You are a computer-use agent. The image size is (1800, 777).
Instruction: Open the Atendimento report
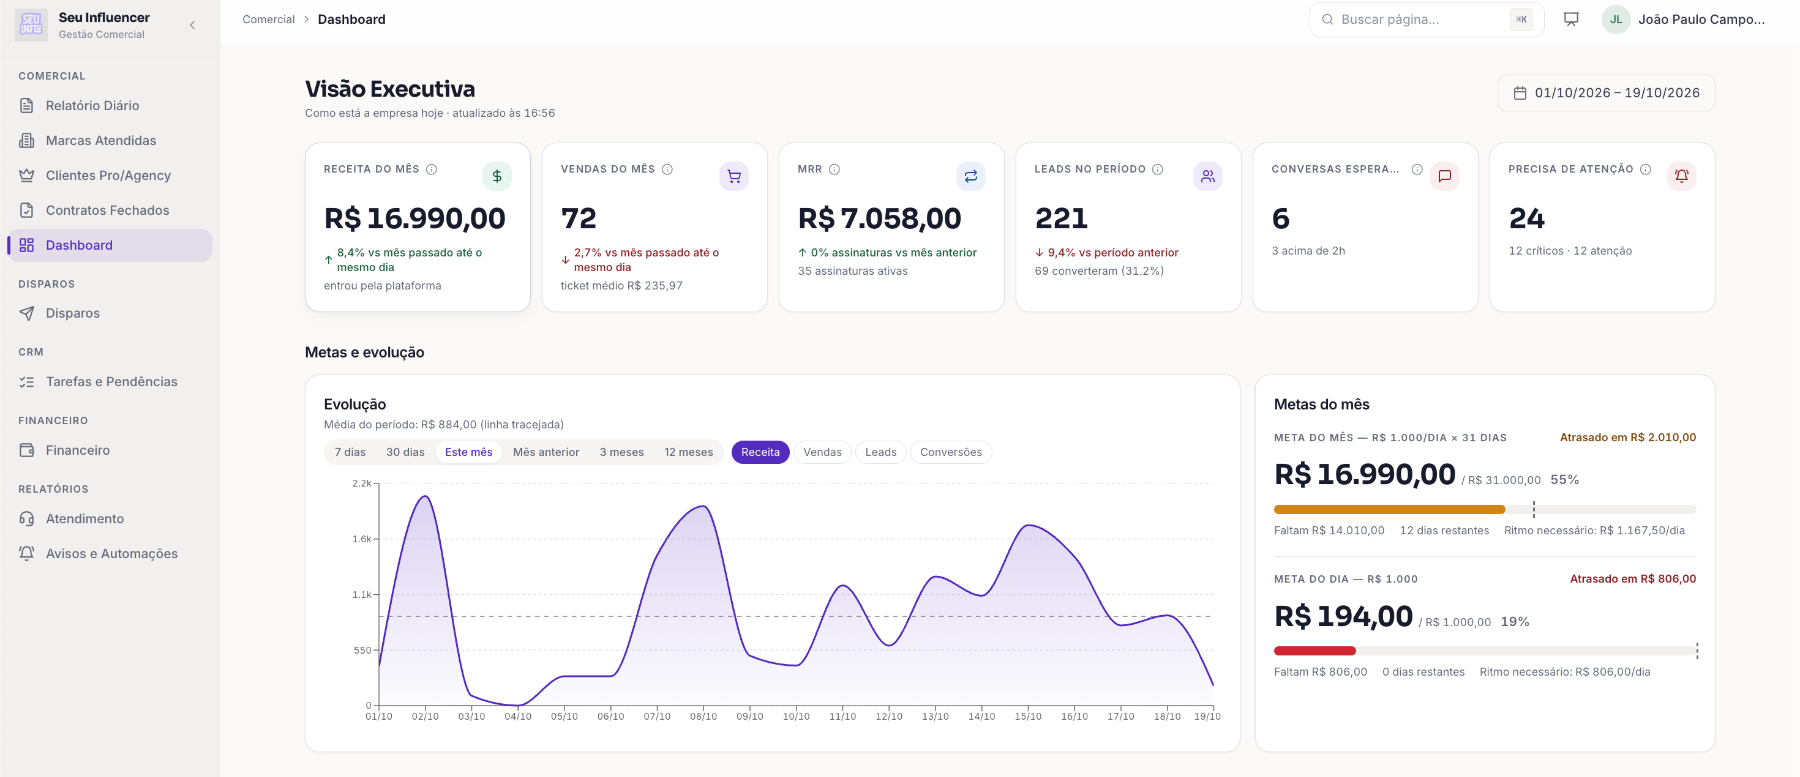(x=110, y=518)
